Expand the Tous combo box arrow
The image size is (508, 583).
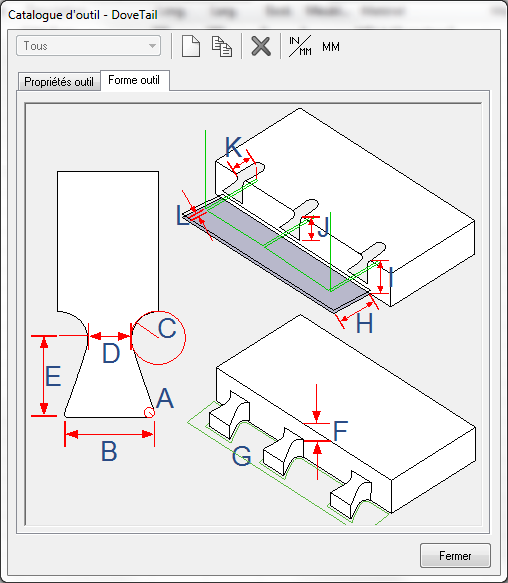(152, 46)
